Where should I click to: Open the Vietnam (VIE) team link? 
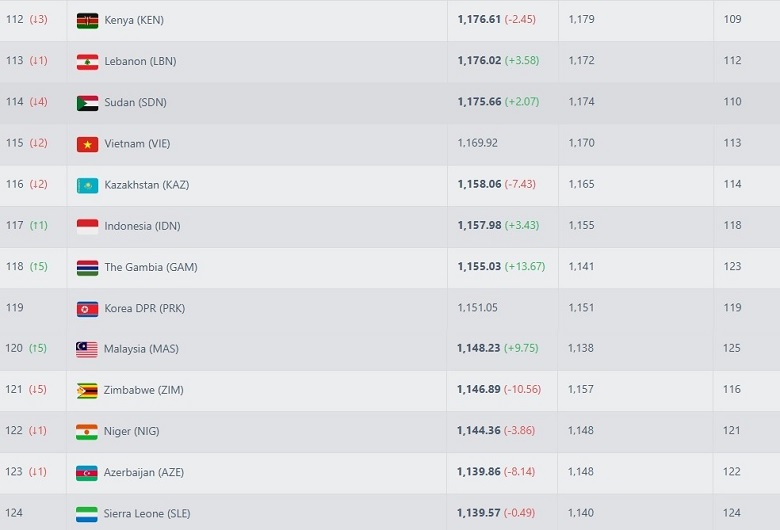[137, 144]
